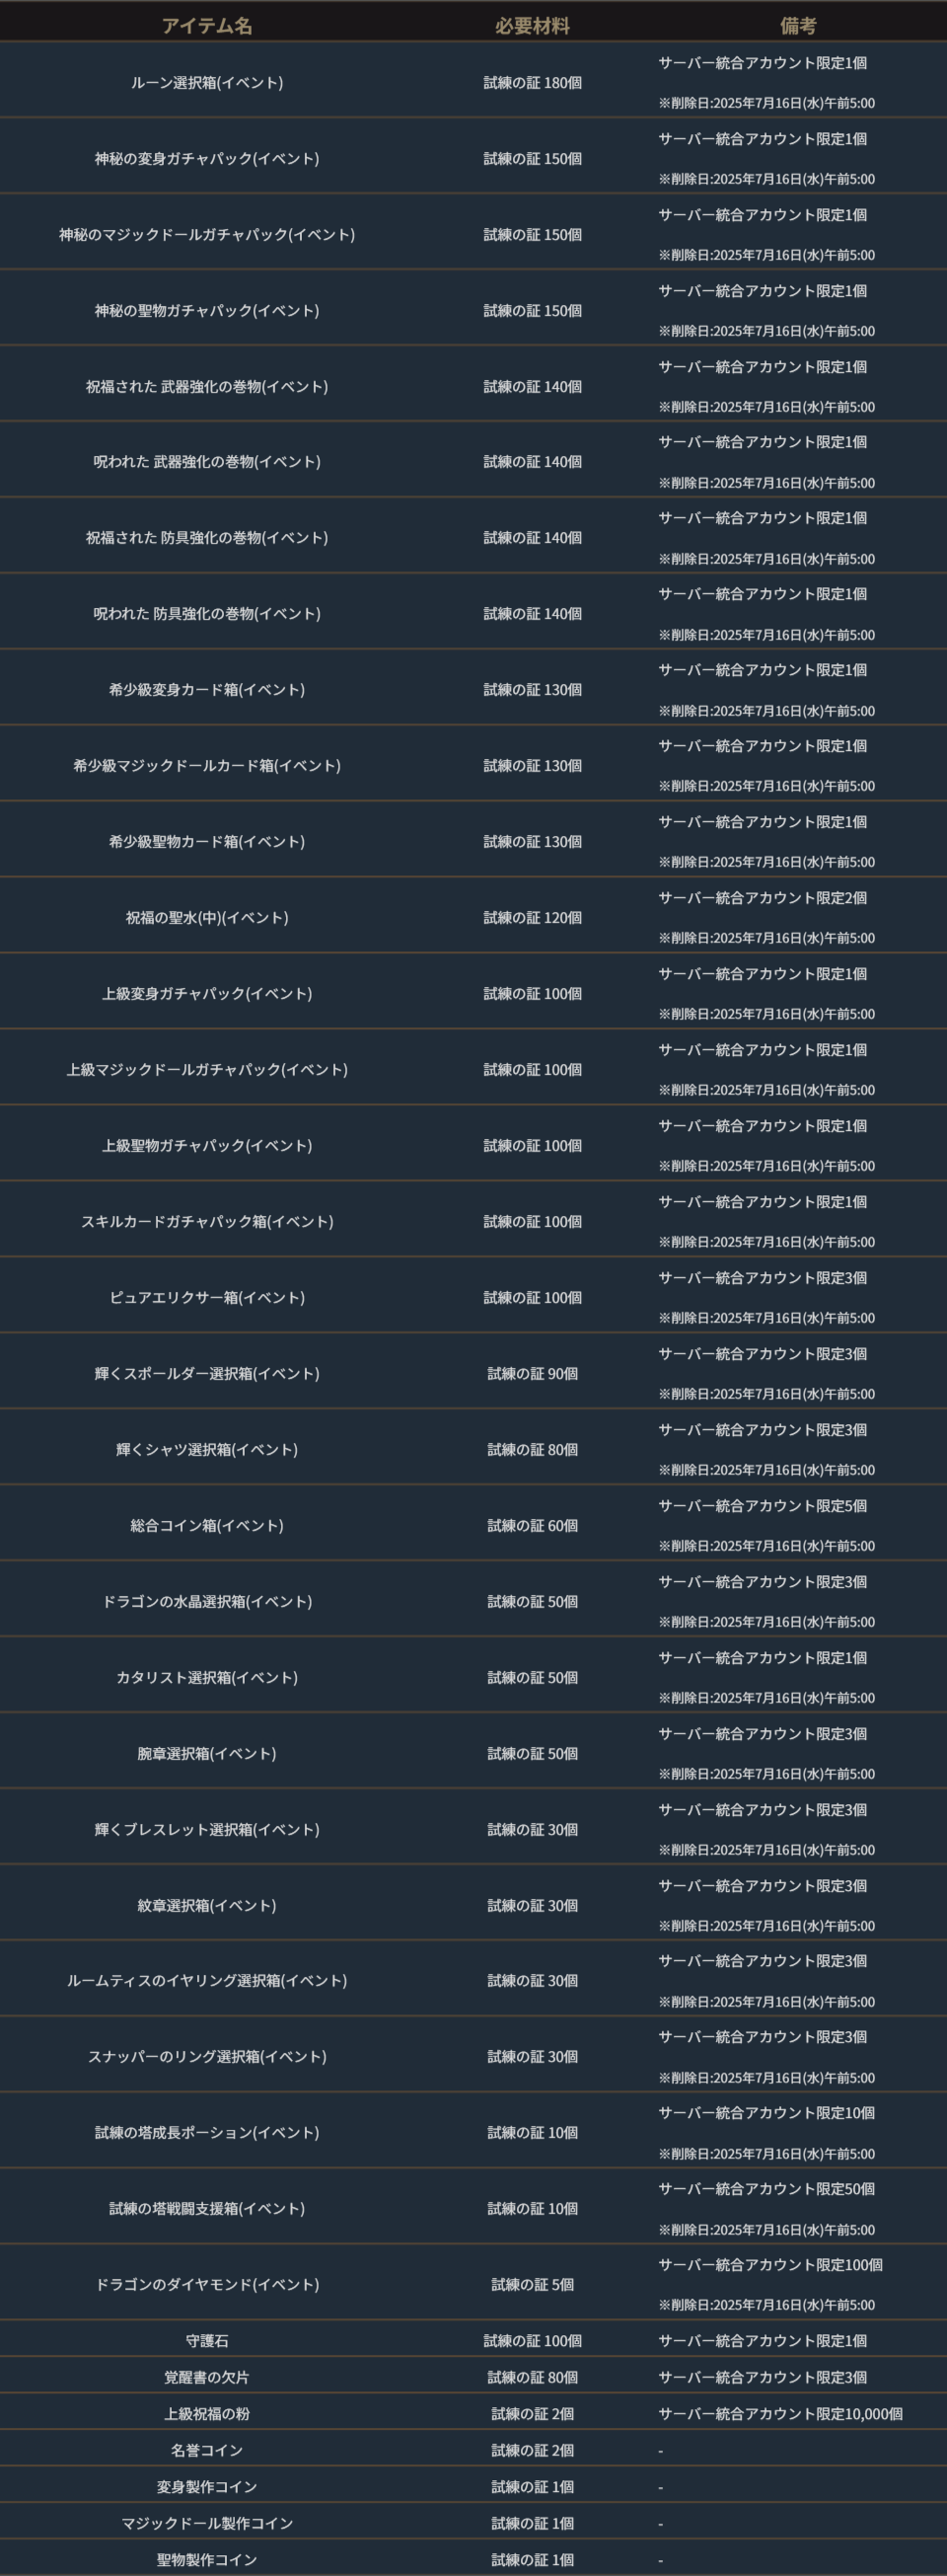This screenshot has width=947, height=2576.
Task: Click the 希少級聖物カード箱(イベント) item
Action: pyautogui.click(x=207, y=842)
